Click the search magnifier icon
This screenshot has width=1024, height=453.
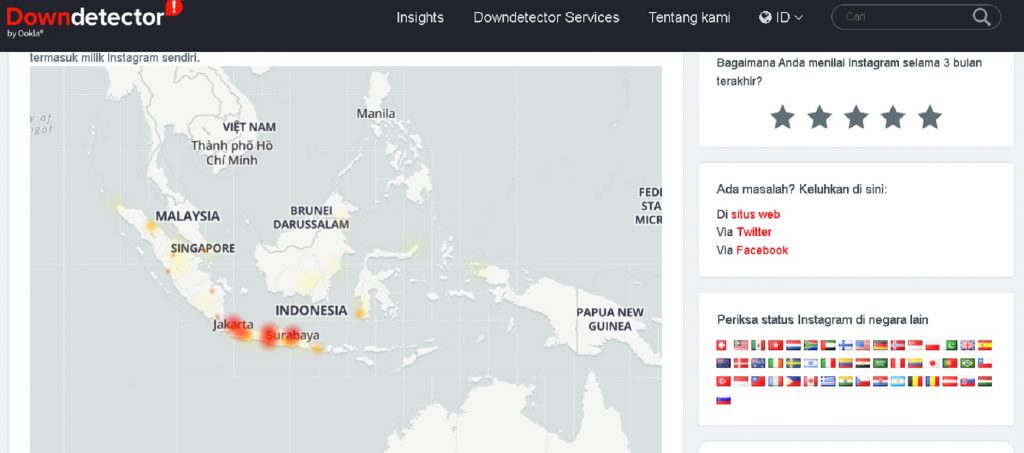[x=982, y=17]
